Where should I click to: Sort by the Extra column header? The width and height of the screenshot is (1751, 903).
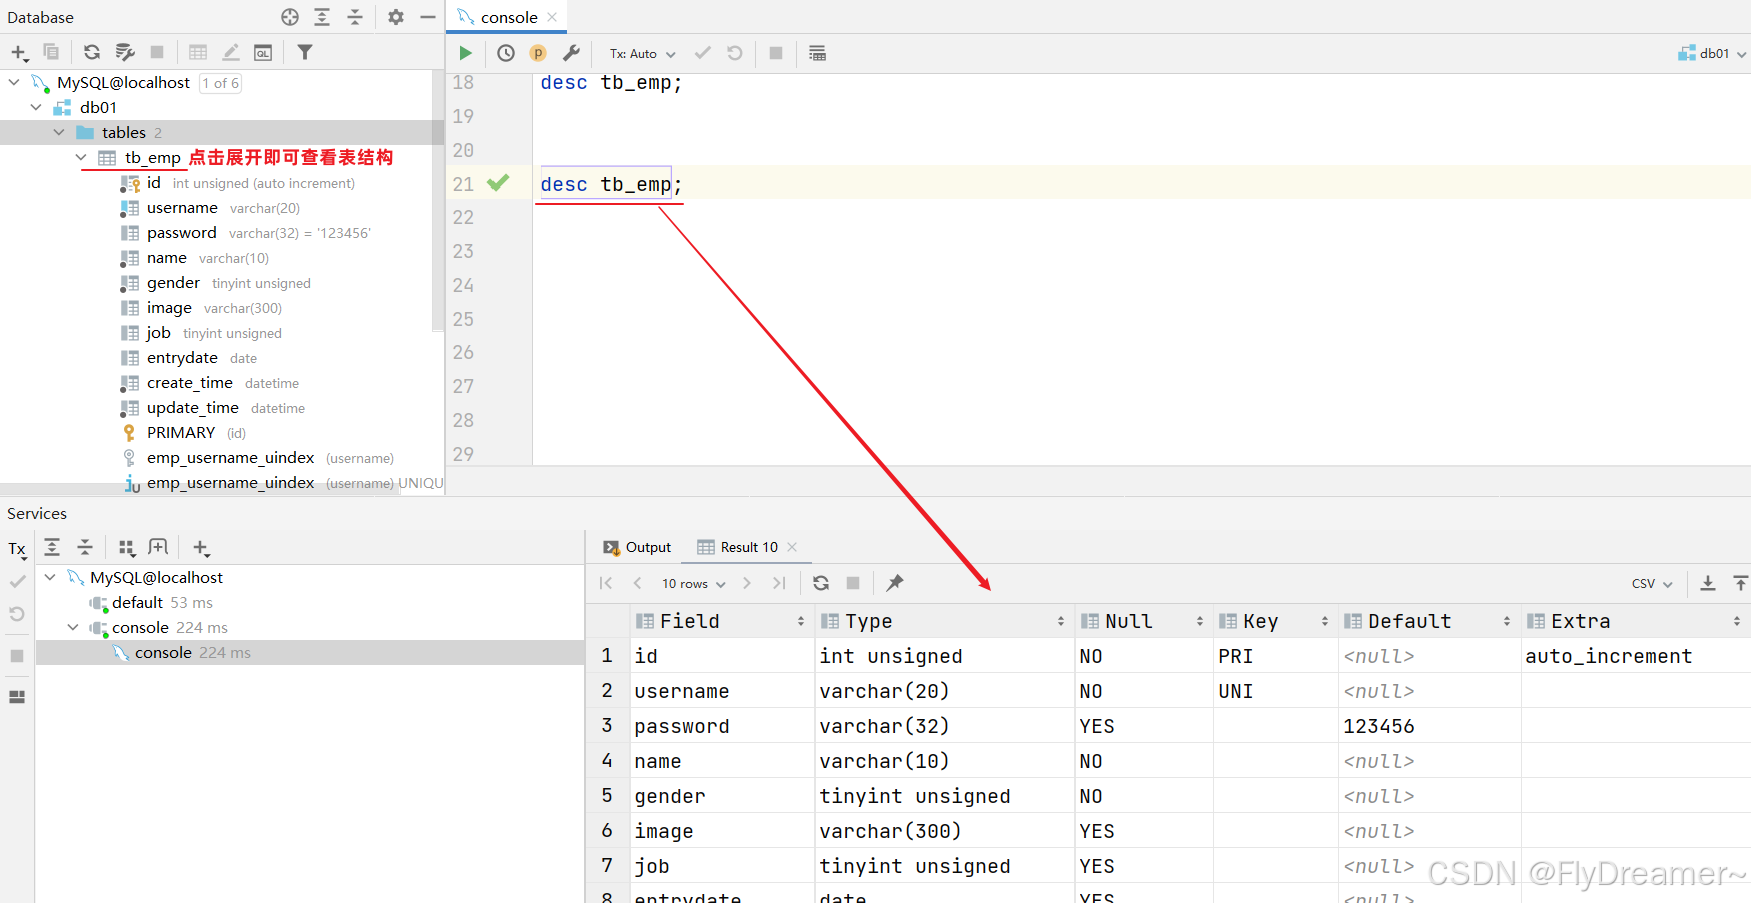click(x=1636, y=621)
